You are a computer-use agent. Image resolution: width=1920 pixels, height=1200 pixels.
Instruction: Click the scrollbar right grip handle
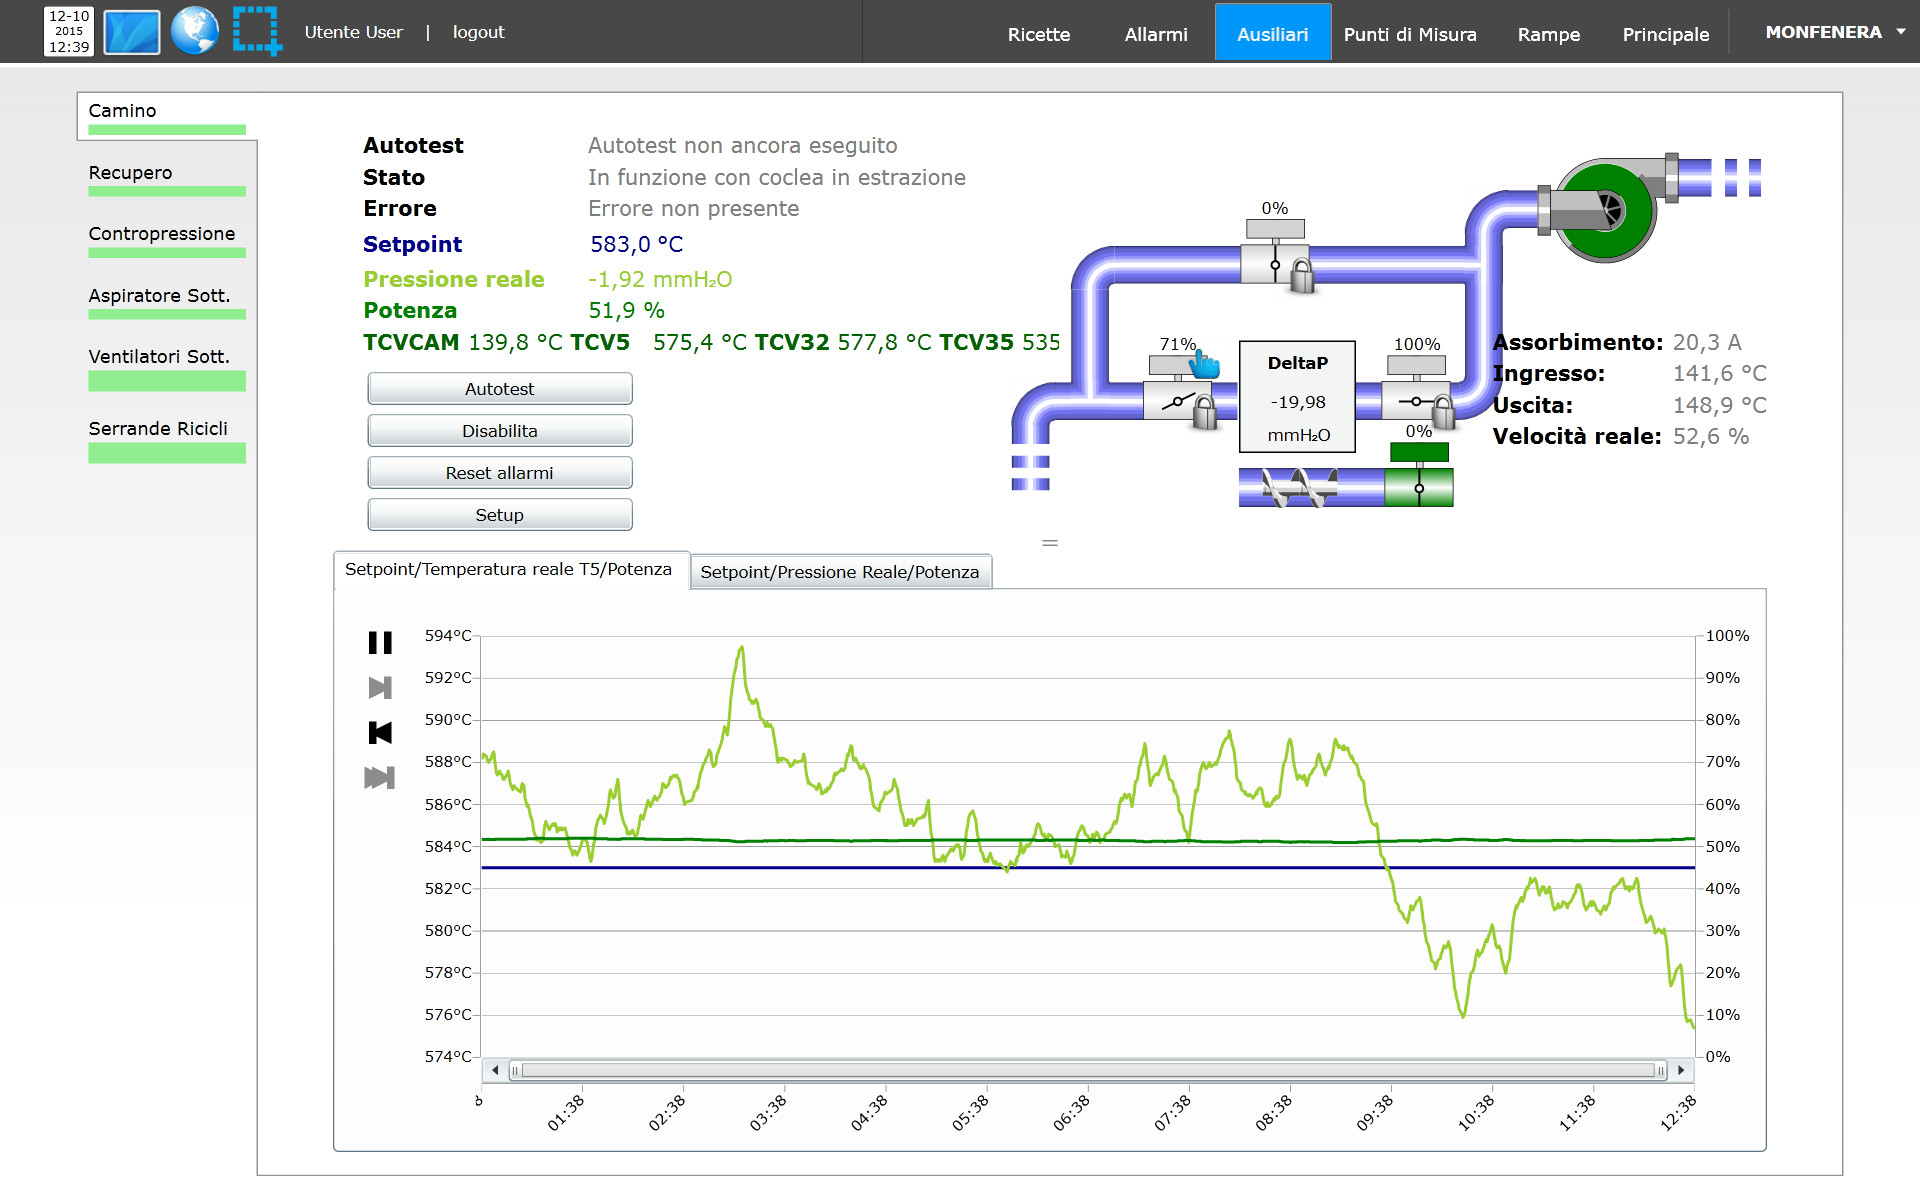pos(1660,1070)
